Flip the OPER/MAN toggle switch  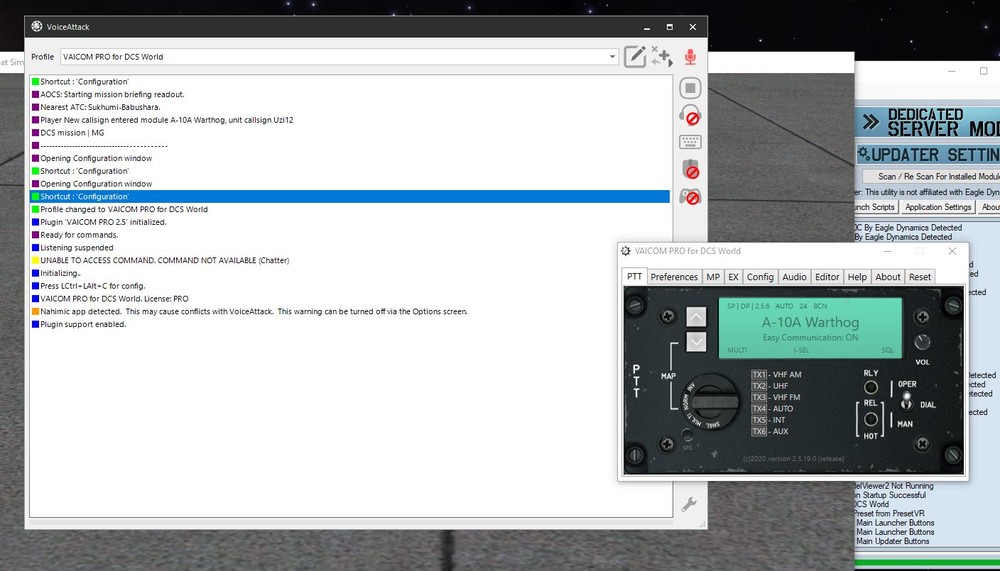point(906,402)
